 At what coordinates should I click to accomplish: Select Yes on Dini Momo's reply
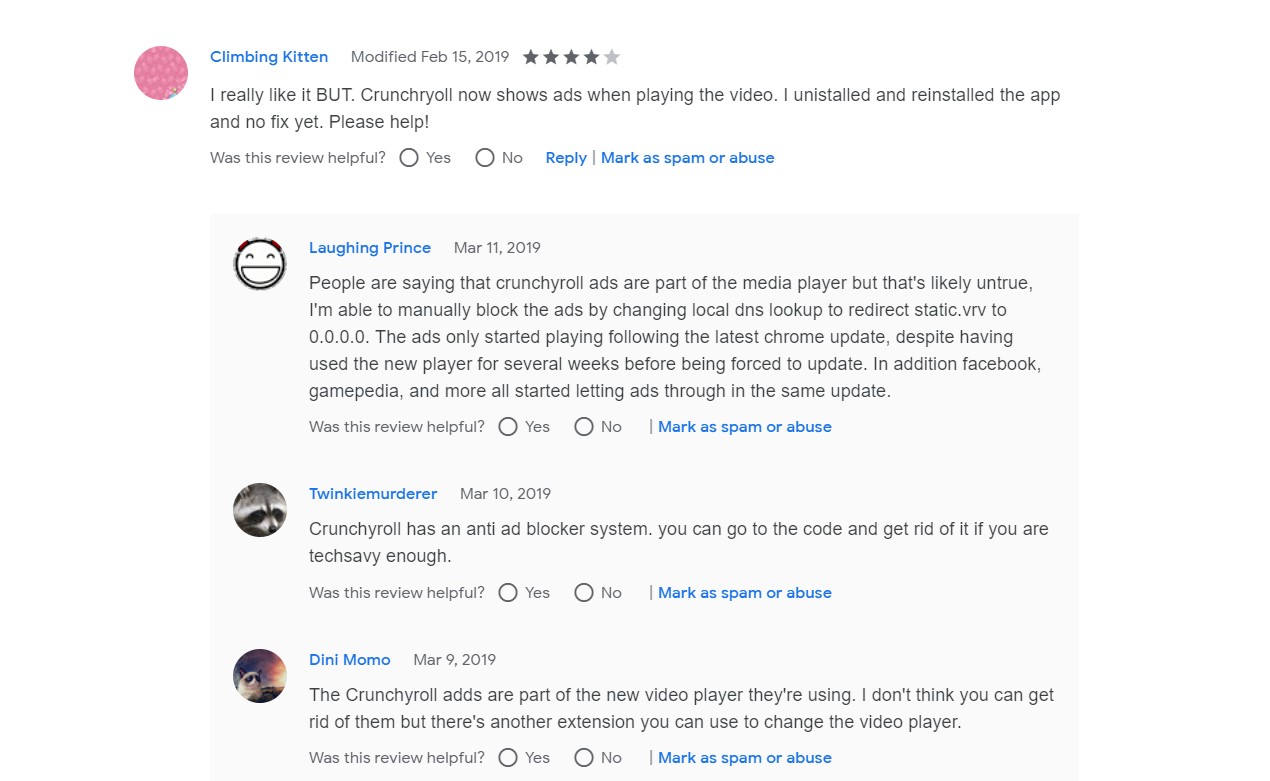[508, 758]
